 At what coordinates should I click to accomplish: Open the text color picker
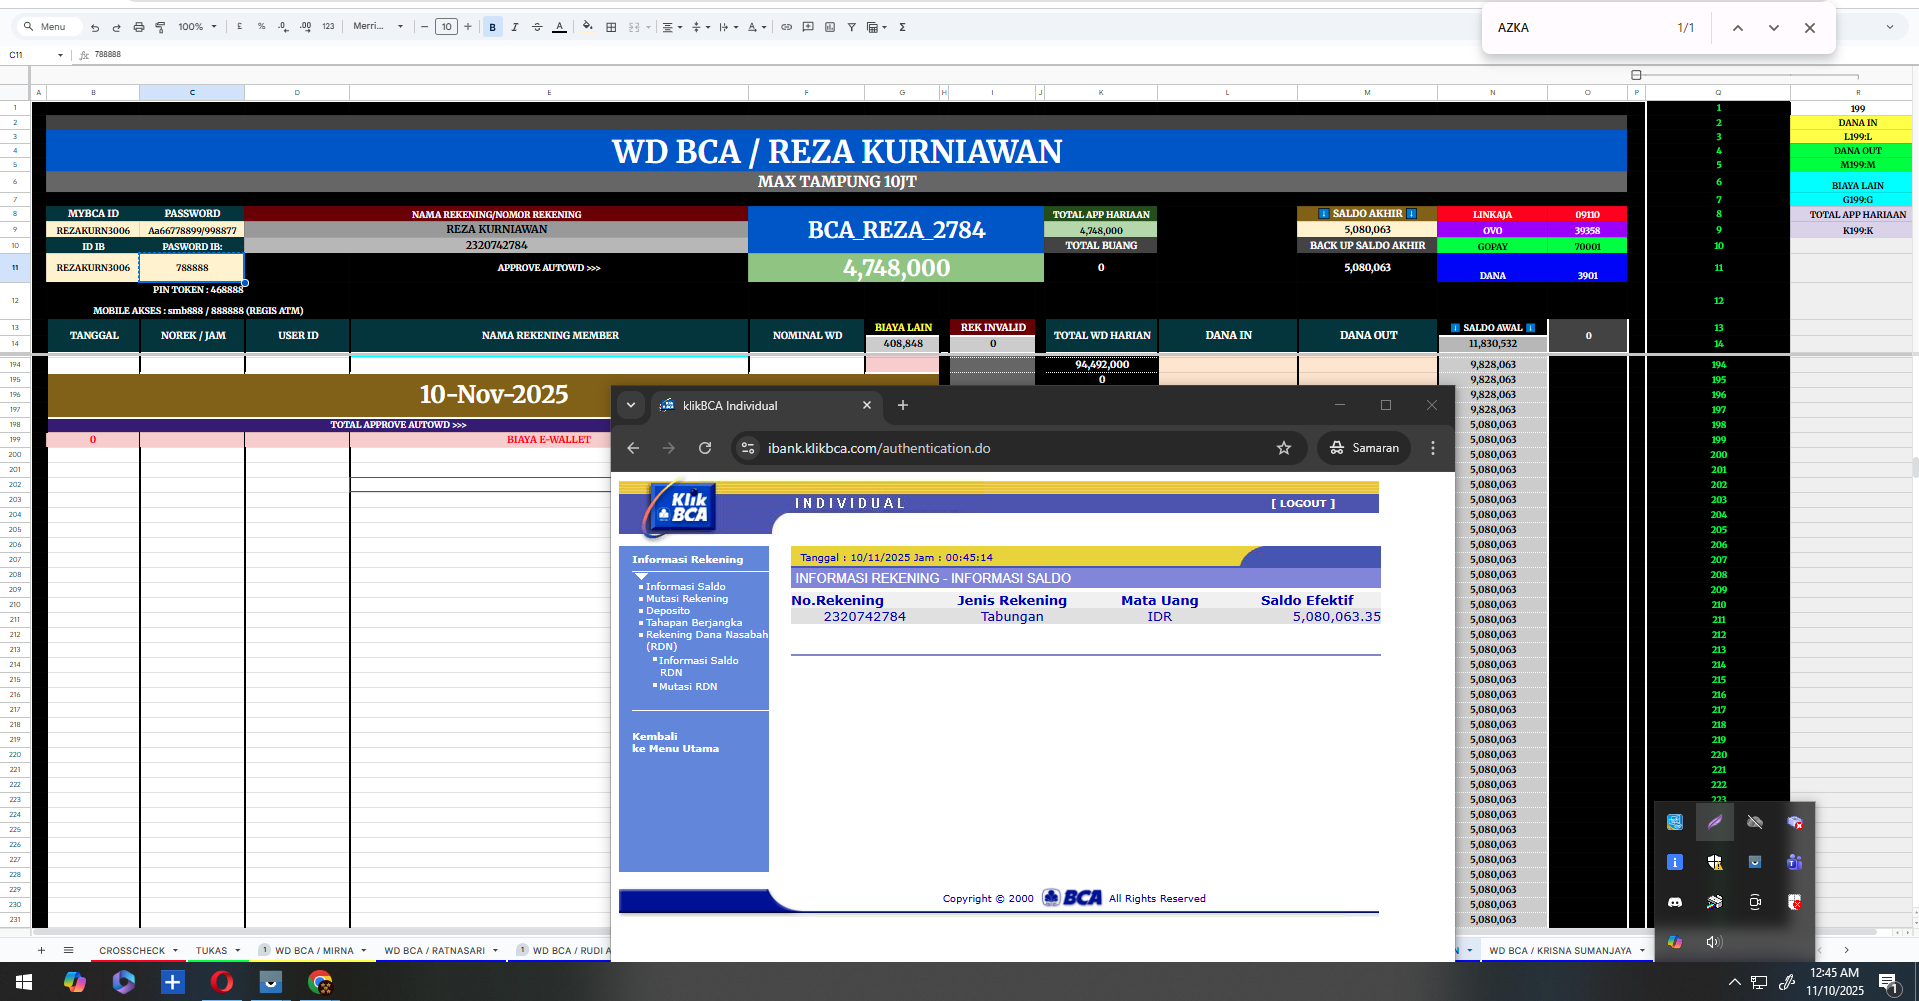click(x=559, y=27)
